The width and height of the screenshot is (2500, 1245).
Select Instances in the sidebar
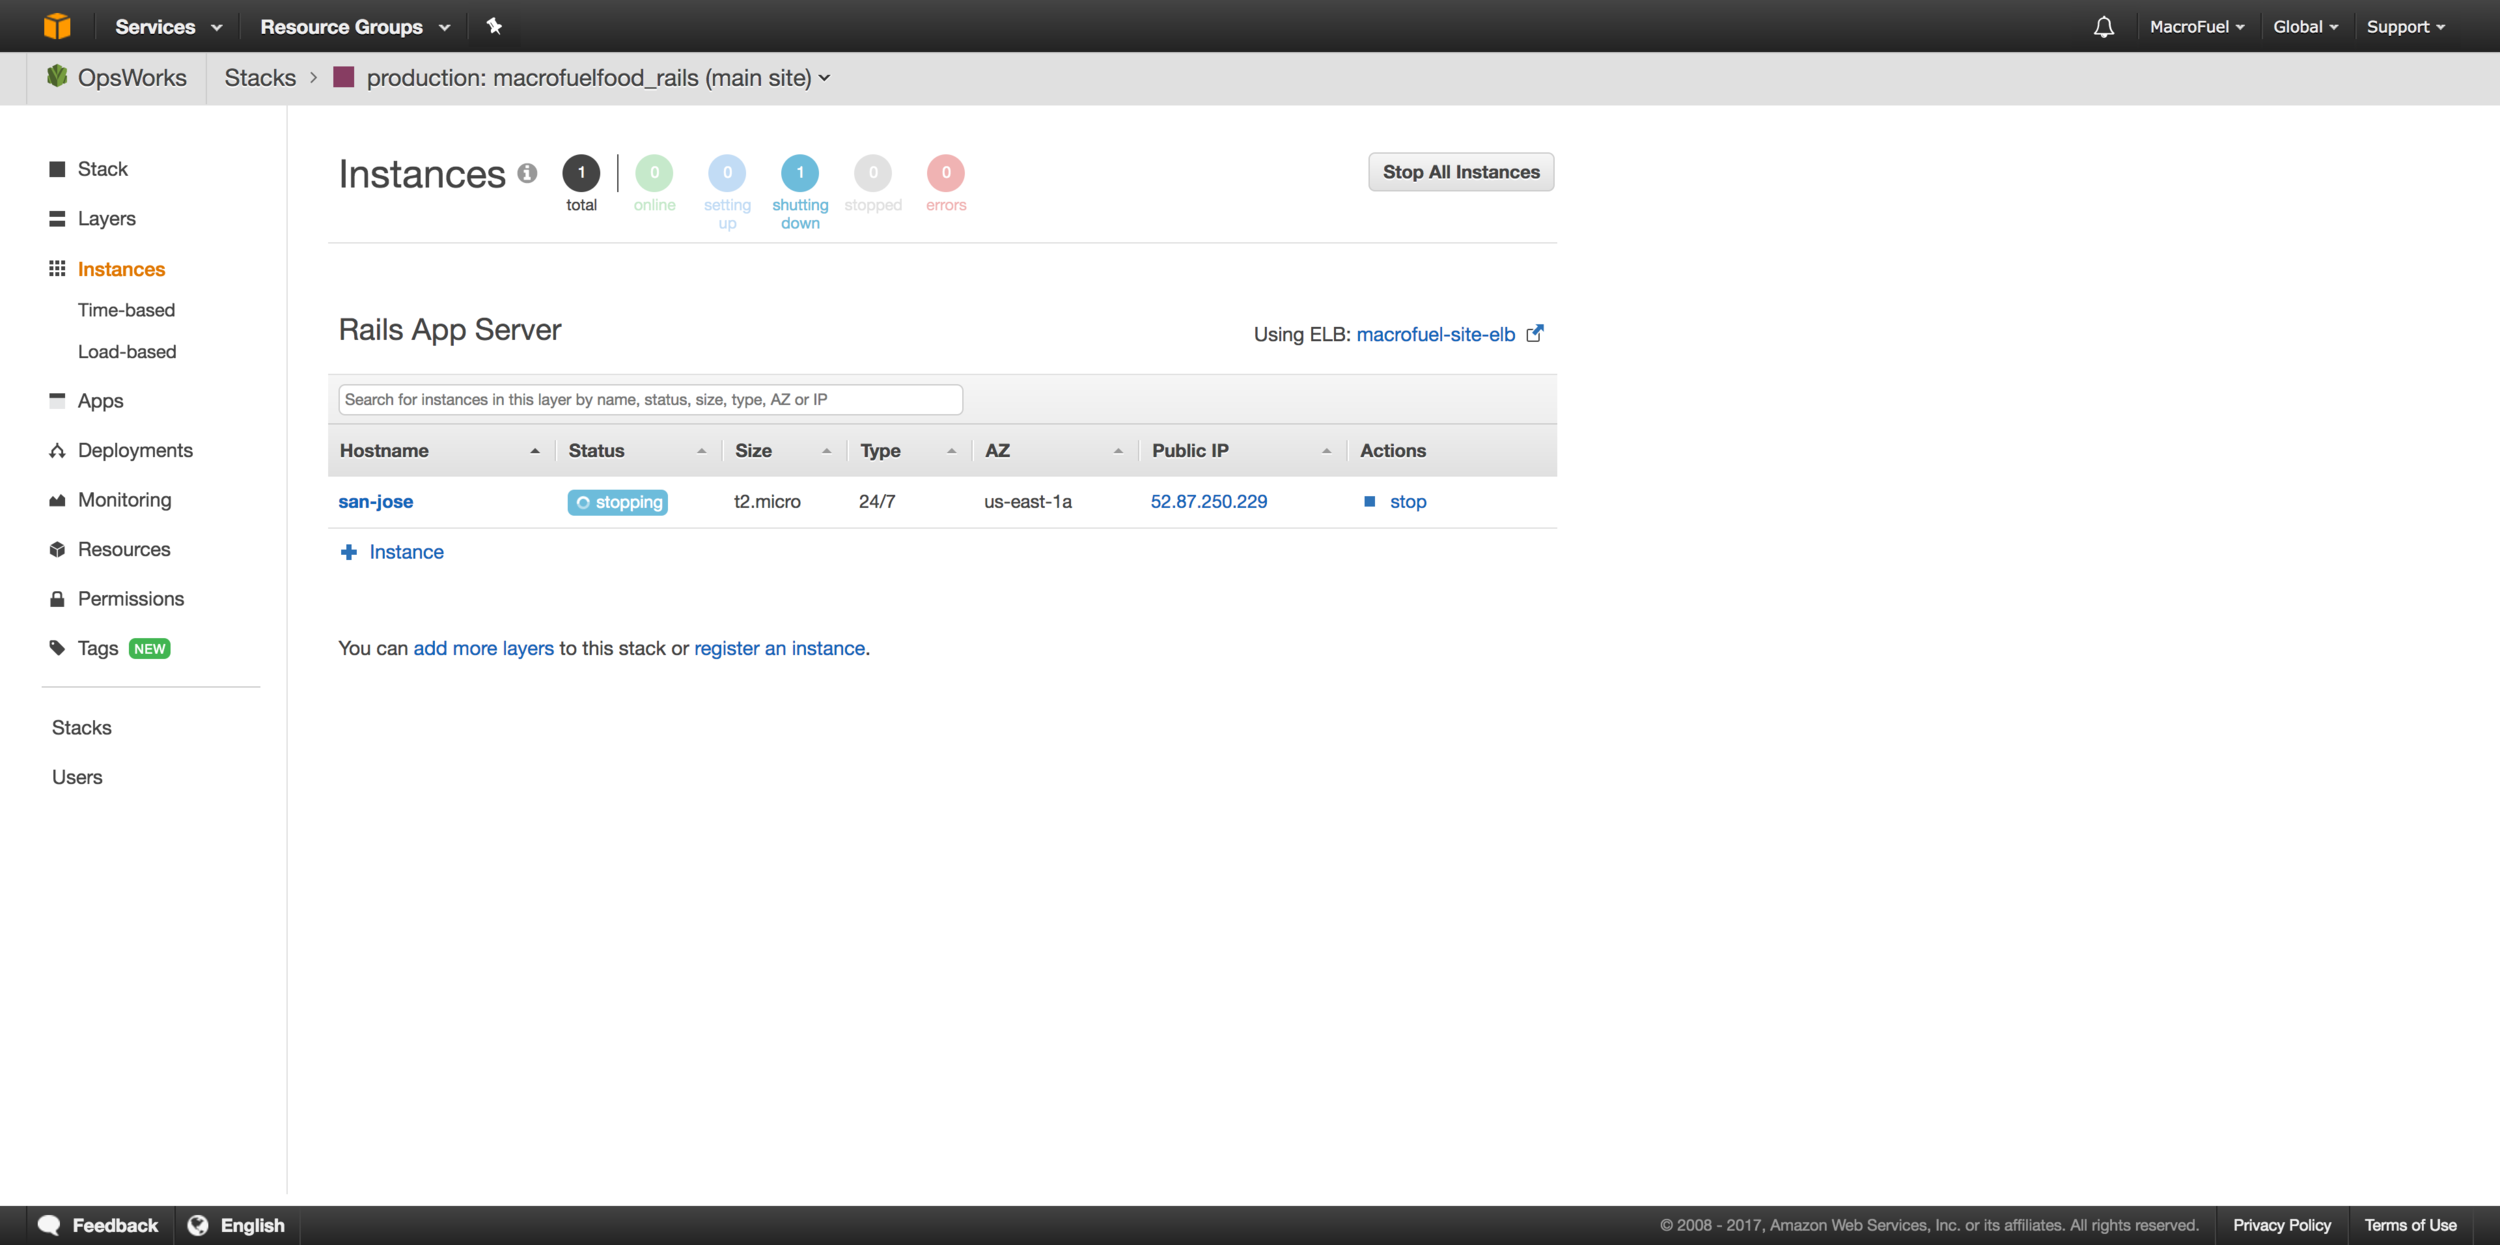point(121,269)
